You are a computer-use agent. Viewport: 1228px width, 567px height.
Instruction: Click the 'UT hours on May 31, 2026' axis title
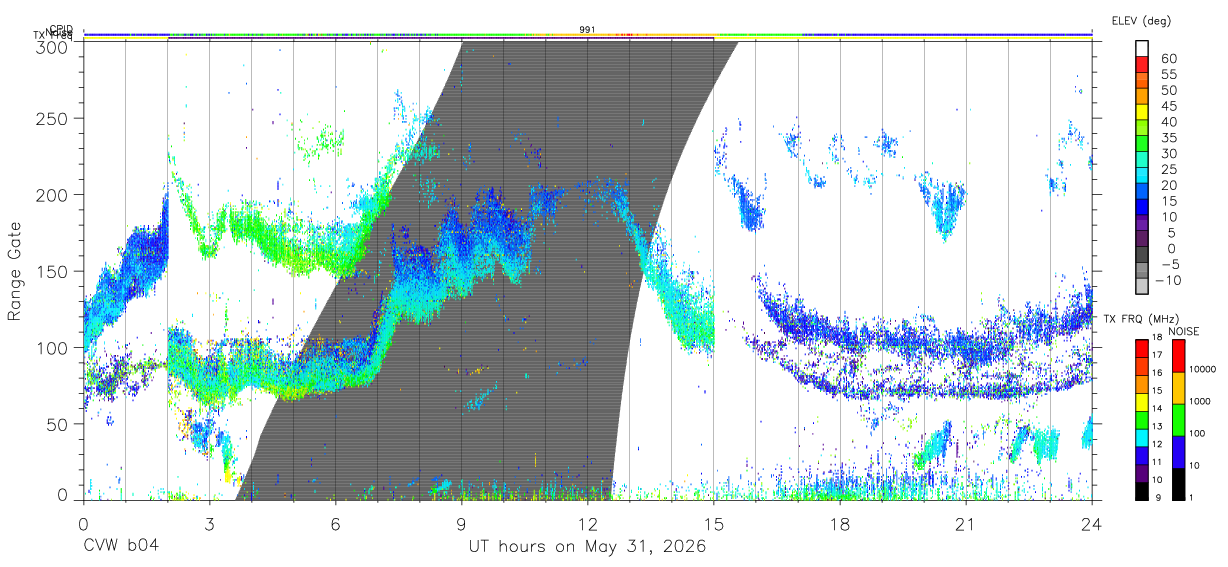tap(588, 547)
